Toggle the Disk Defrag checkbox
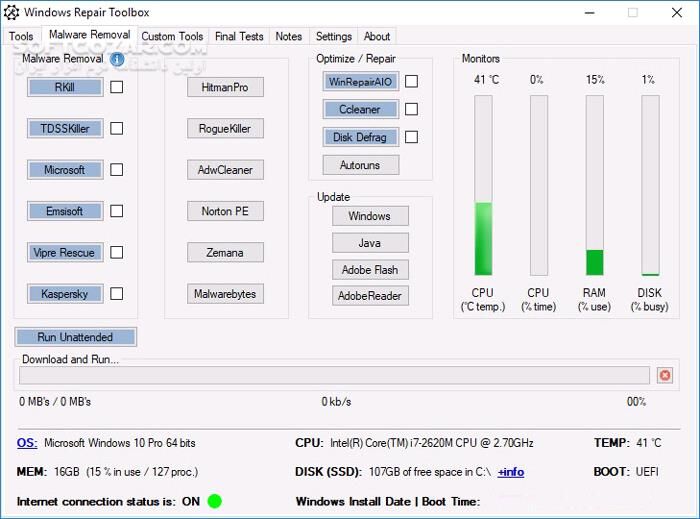Viewport: 700px width, 519px height. [411, 137]
